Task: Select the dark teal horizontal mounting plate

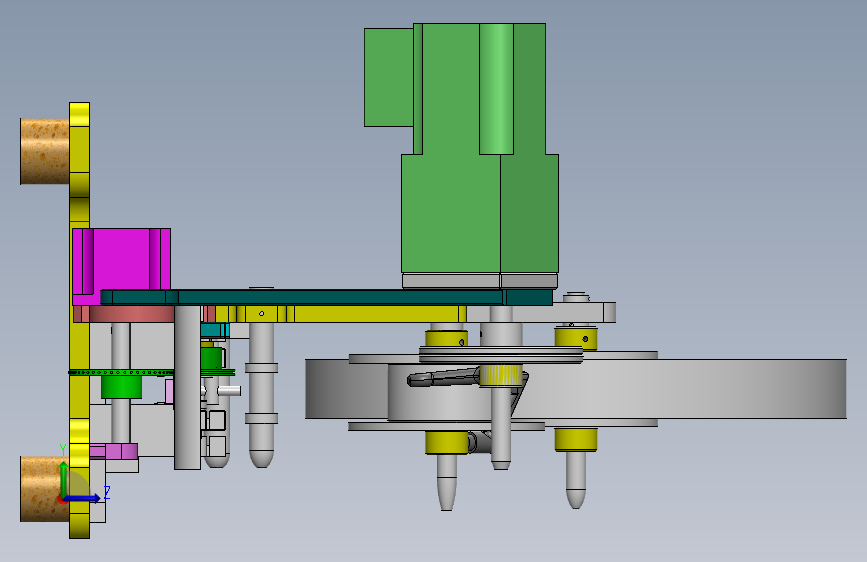Action: (x=326, y=297)
